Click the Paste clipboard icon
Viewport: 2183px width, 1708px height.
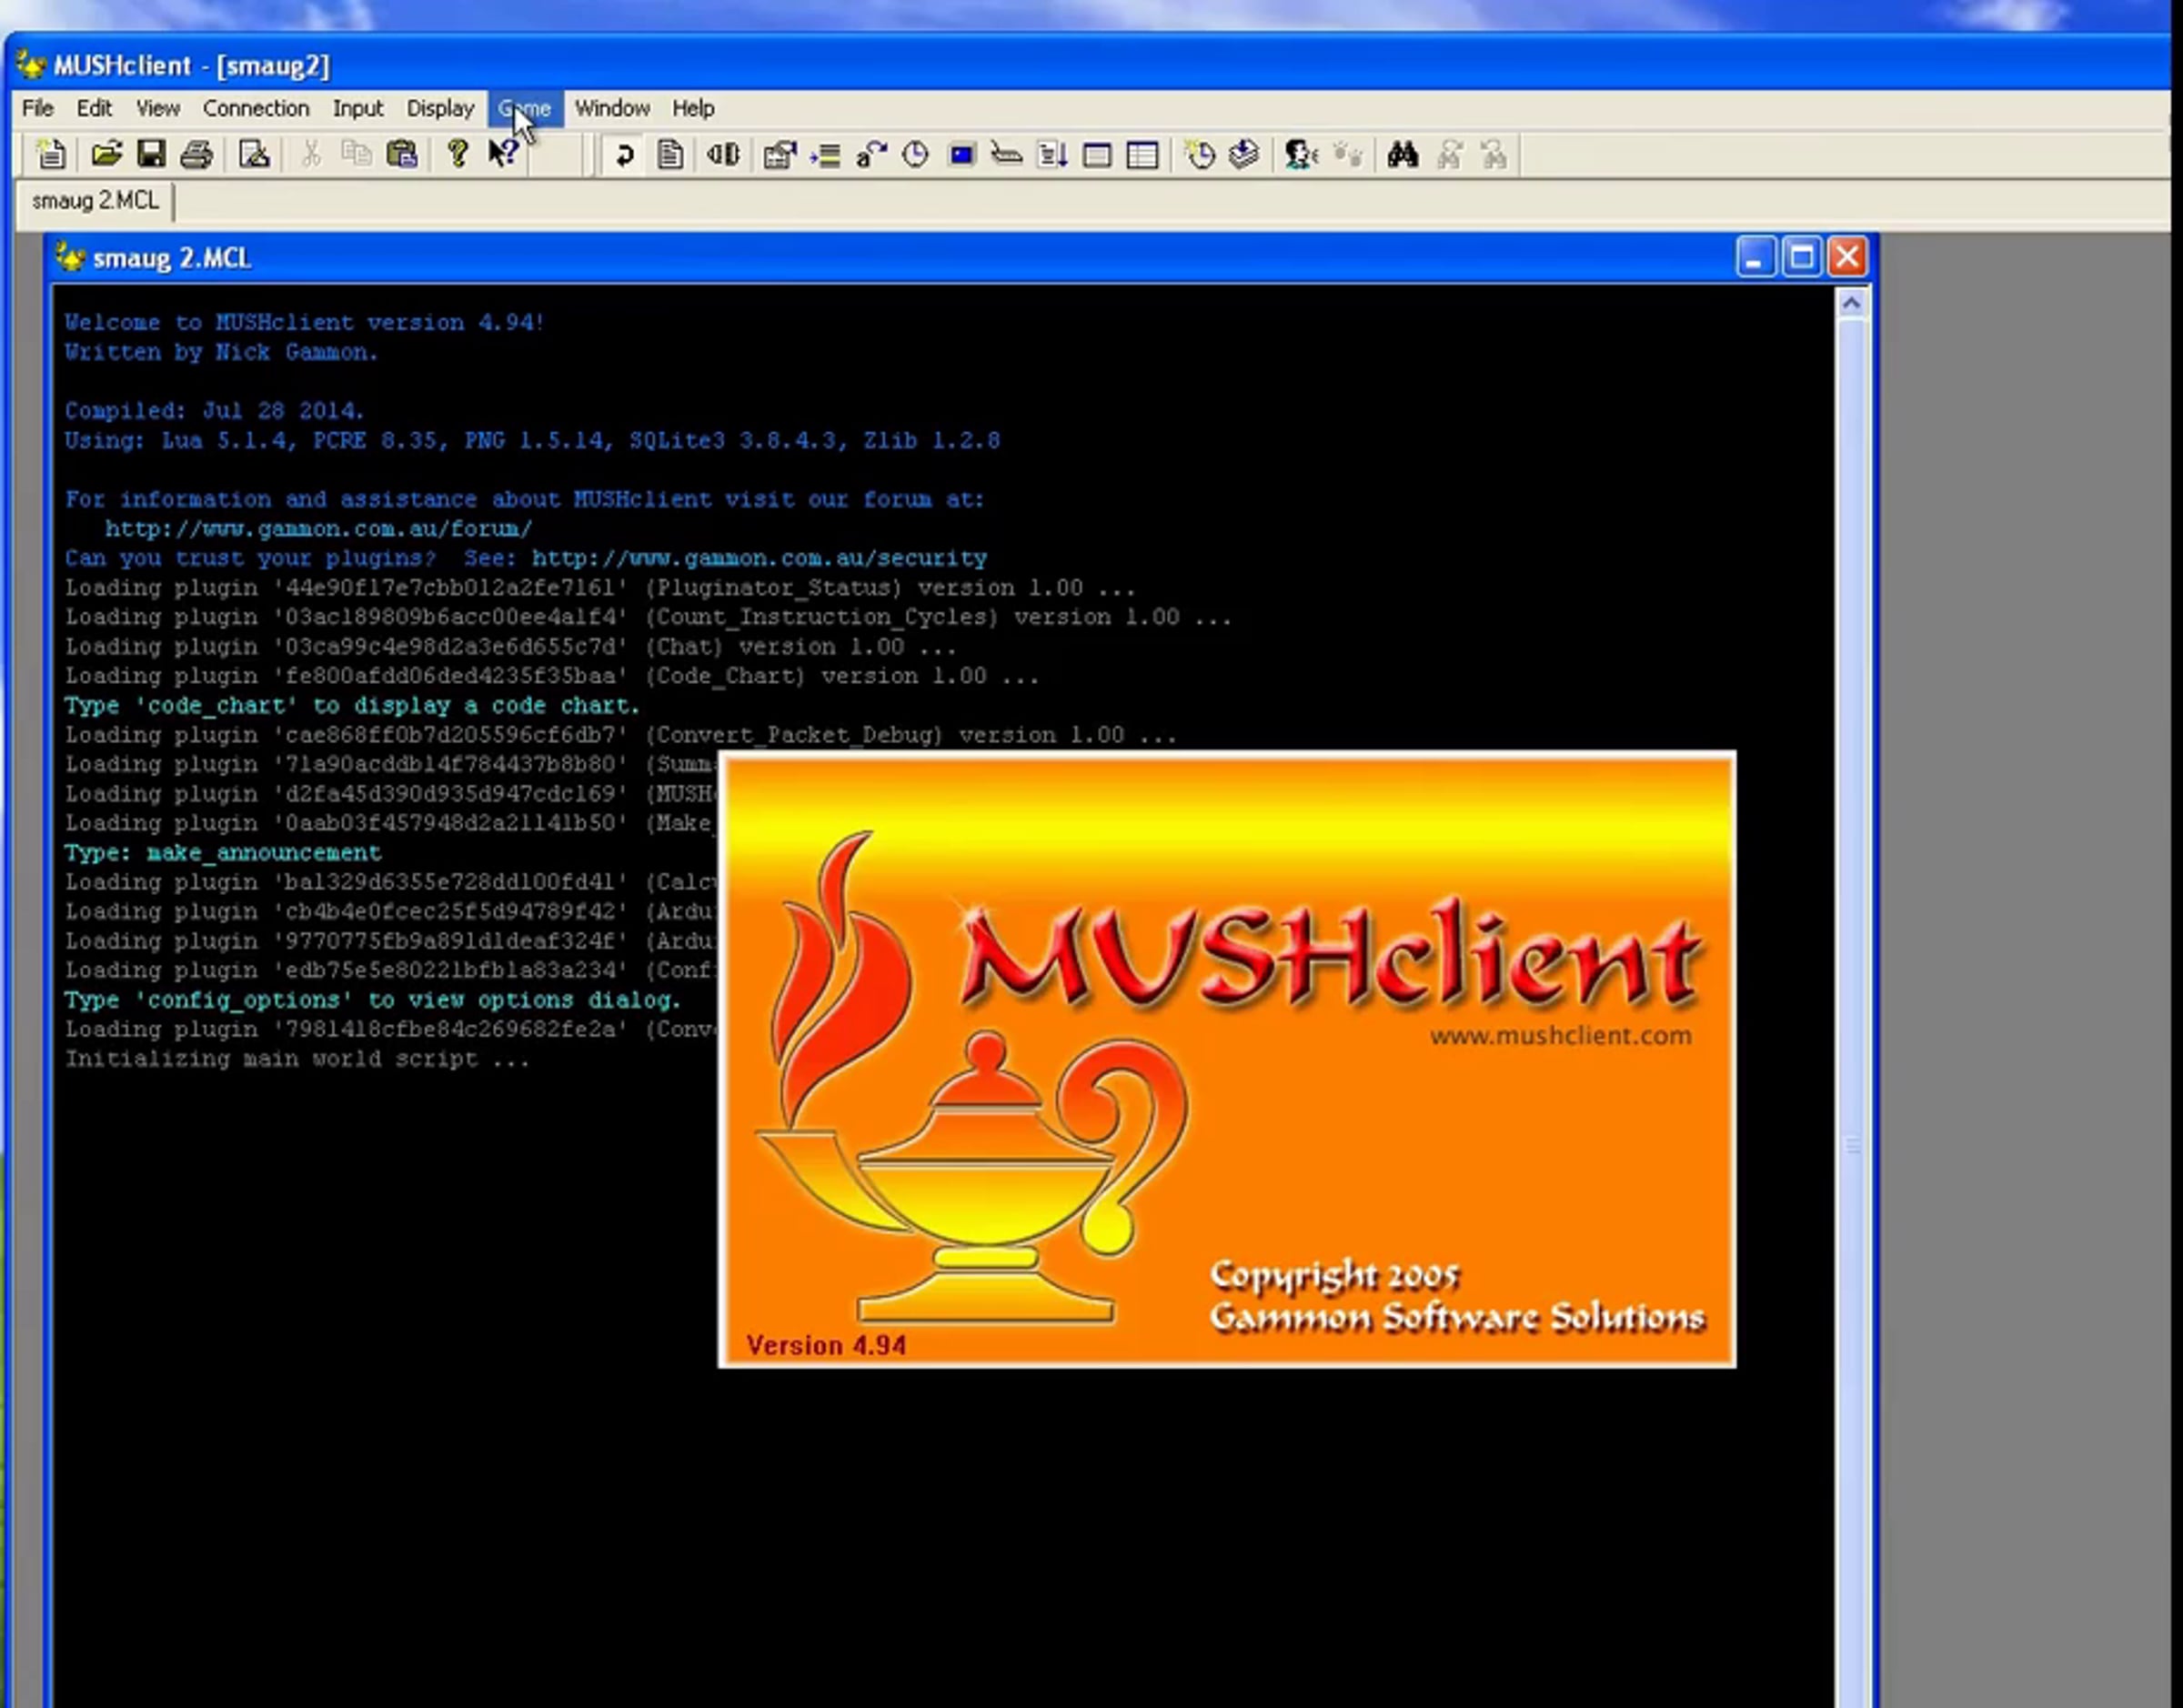click(x=402, y=154)
